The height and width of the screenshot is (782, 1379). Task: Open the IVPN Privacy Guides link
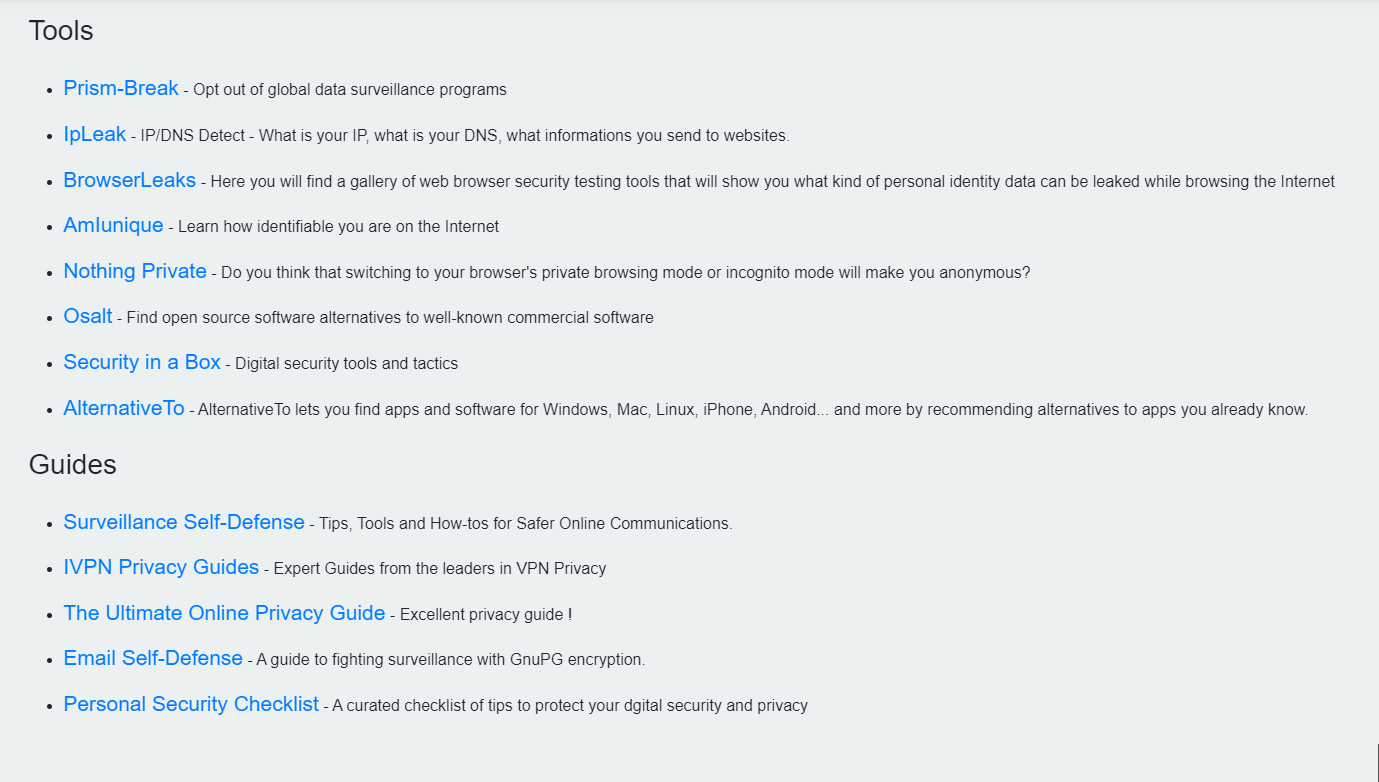point(161,567)
